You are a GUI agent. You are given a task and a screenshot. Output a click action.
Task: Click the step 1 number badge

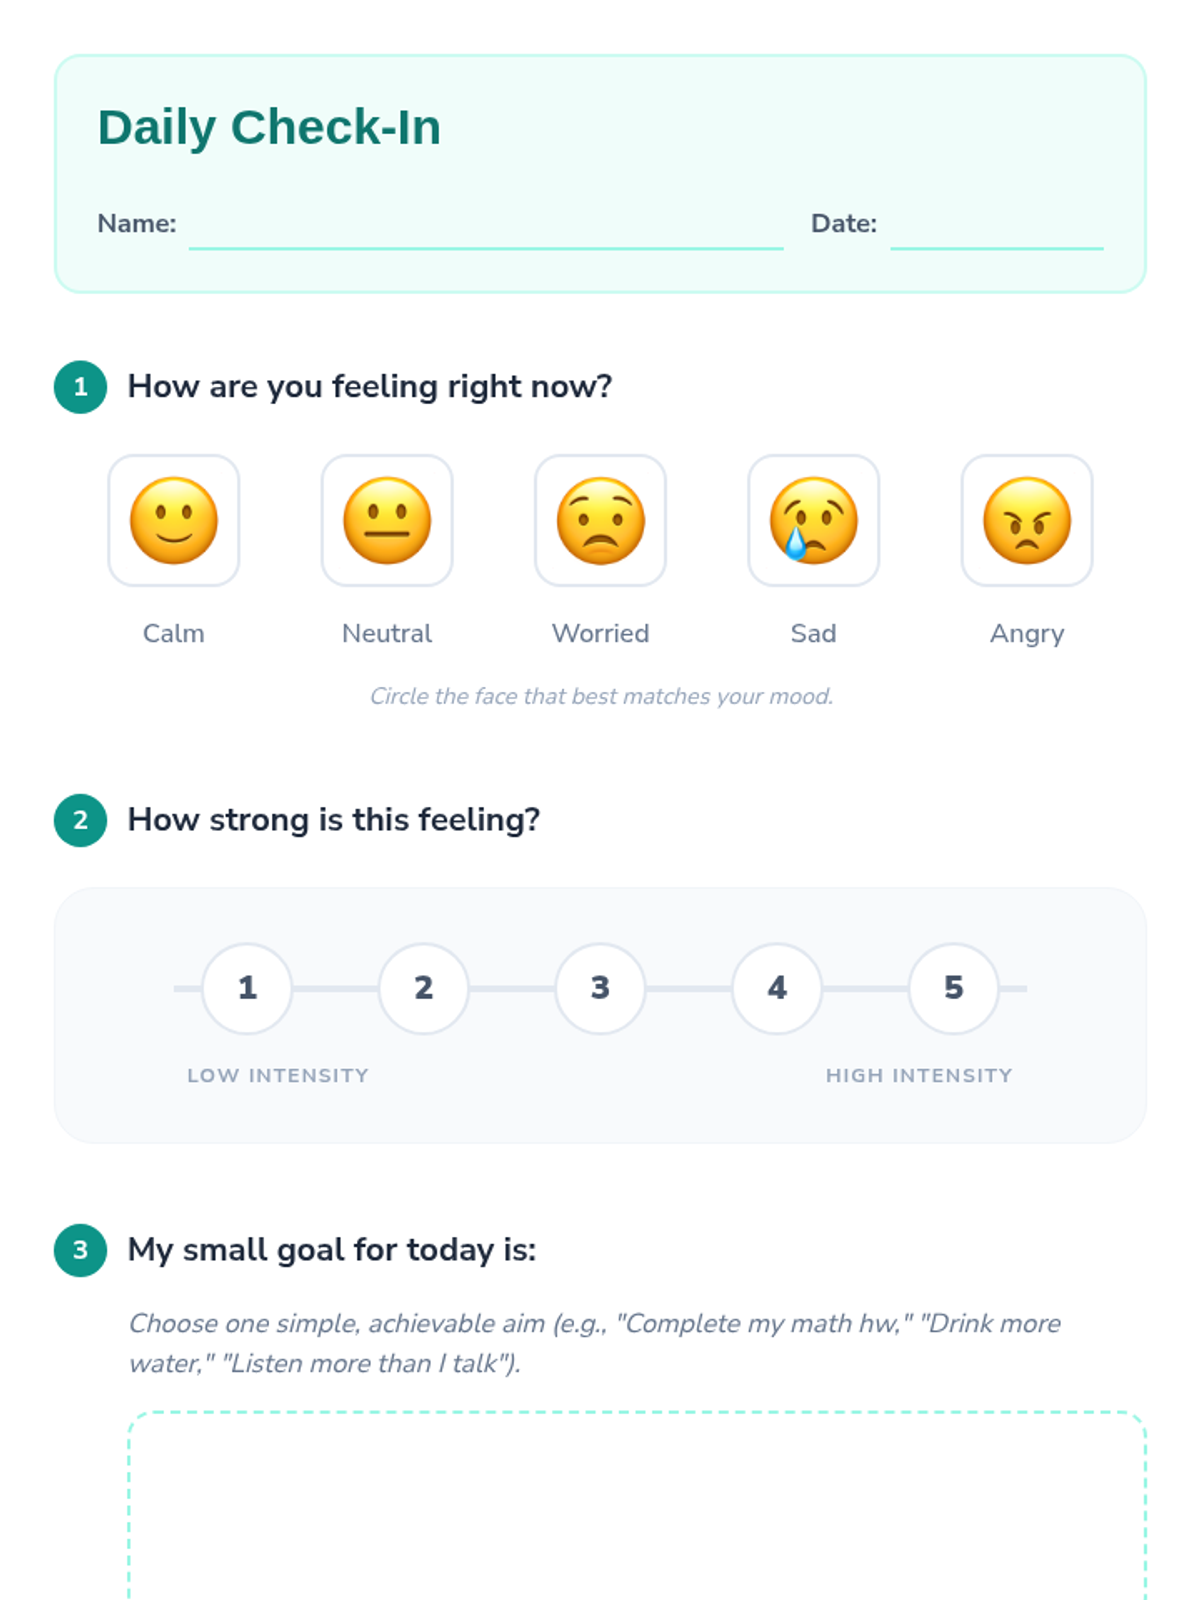coord(81,387)
